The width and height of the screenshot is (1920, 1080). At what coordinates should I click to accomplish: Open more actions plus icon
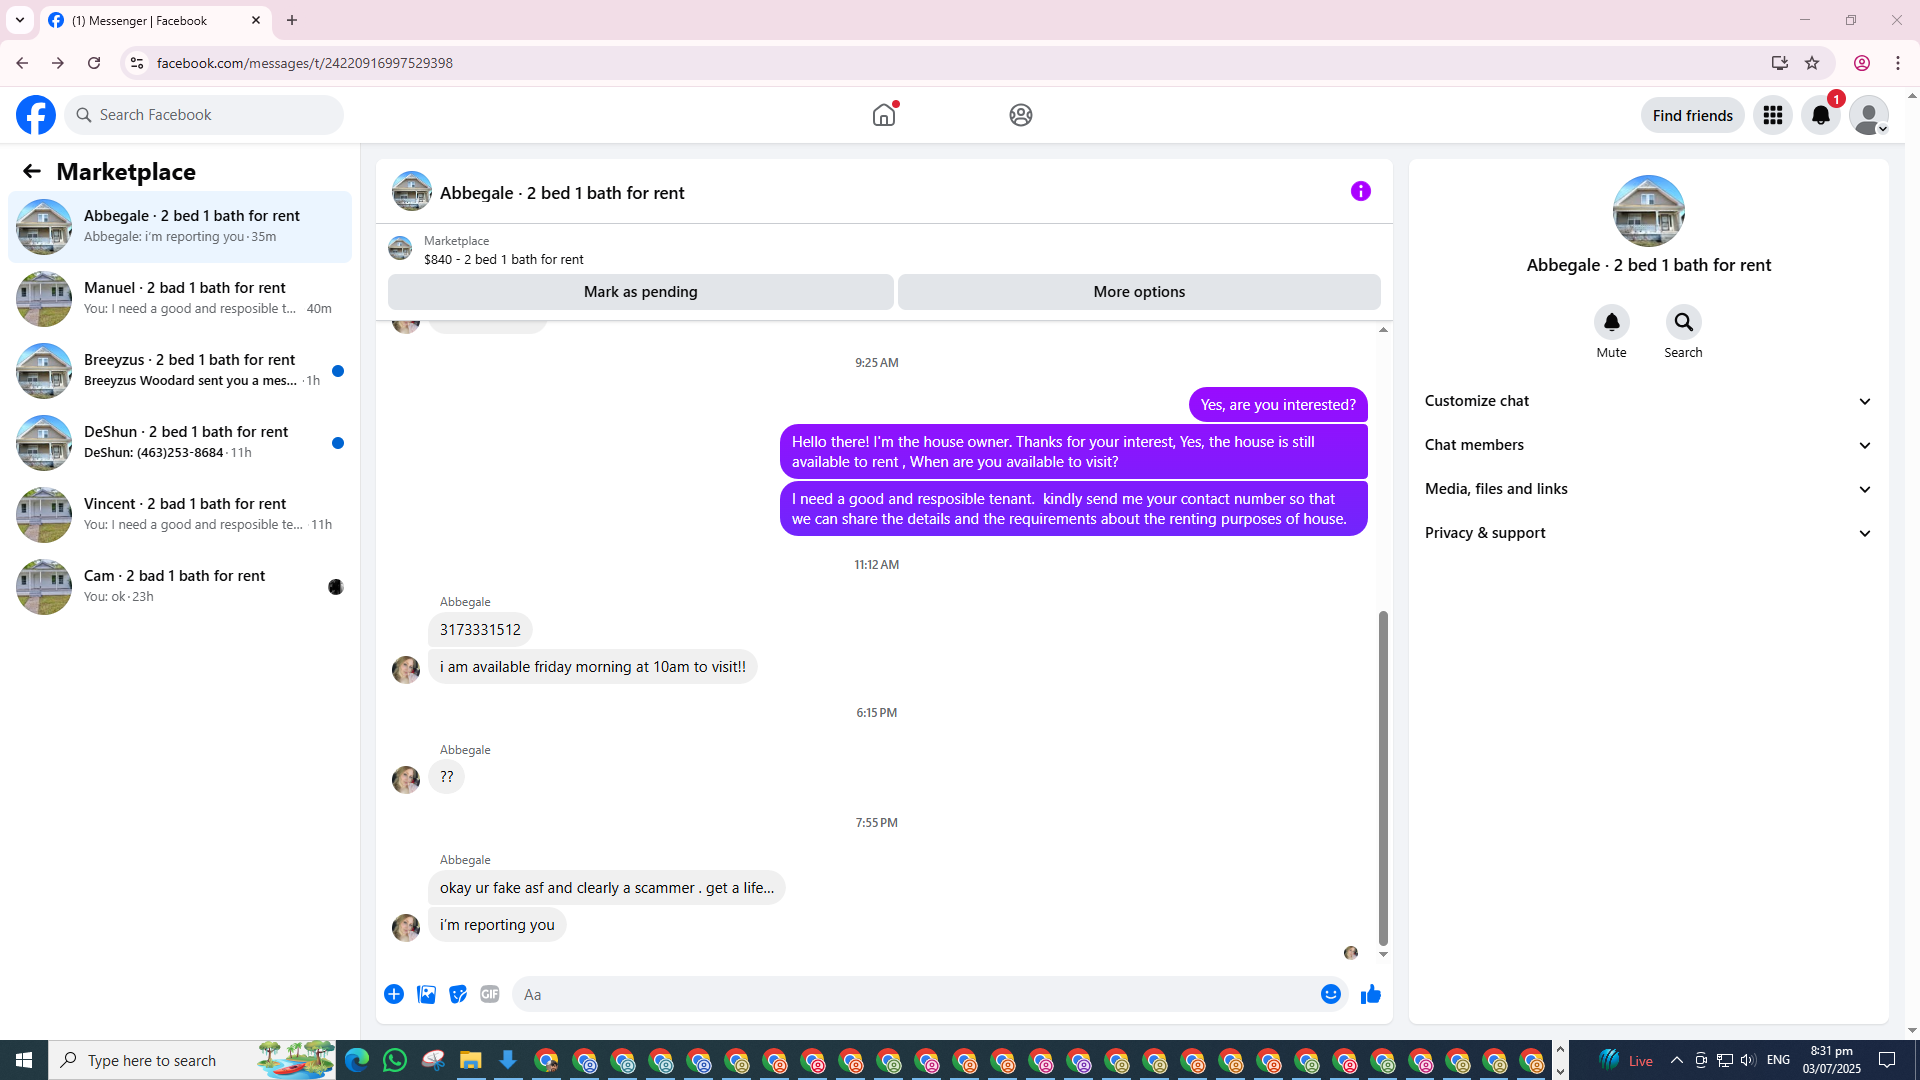394,994
